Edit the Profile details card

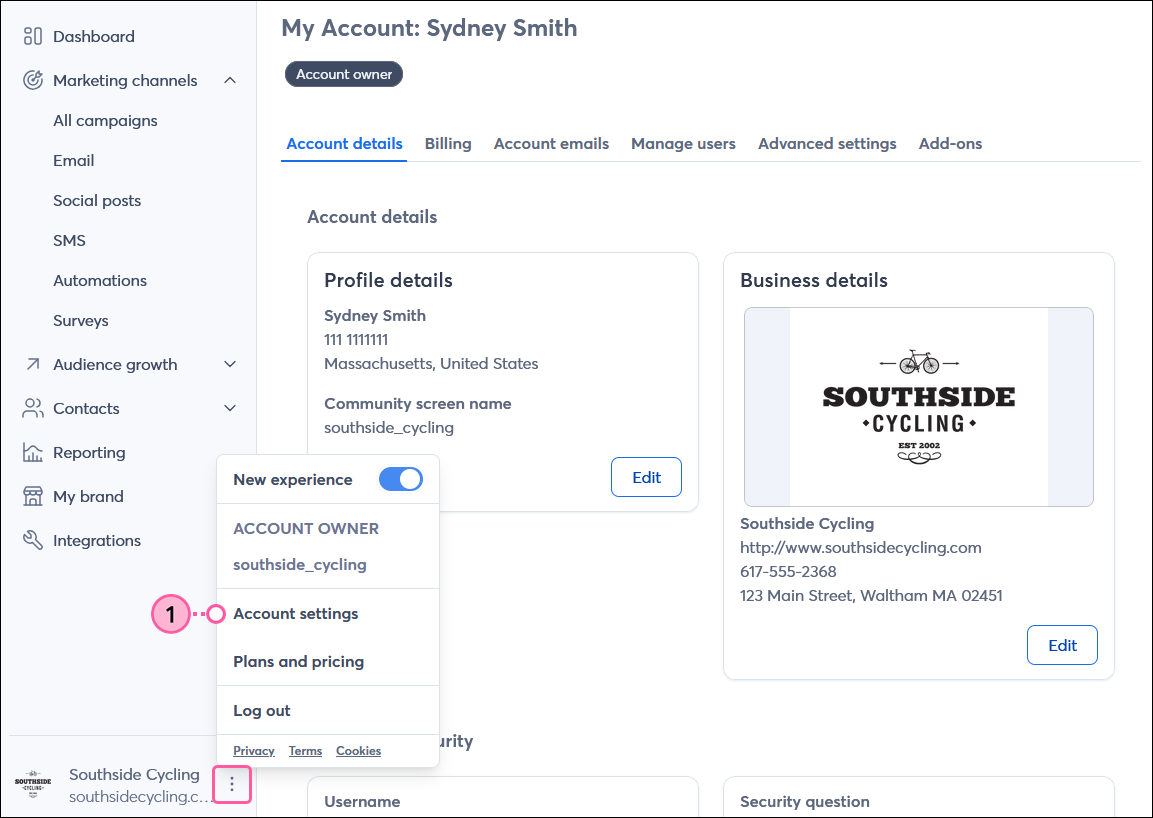pos(646,477)
